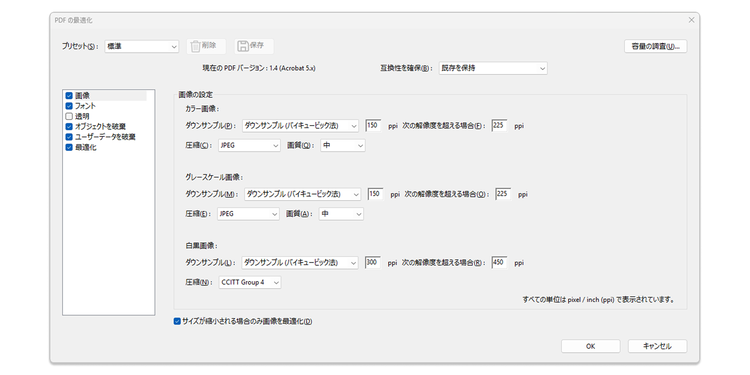Toggle サイズが縮小される場合のみ画像を最適化 checkbox
Viewport: 750px width, 375px height.
(x=177, y=322)
